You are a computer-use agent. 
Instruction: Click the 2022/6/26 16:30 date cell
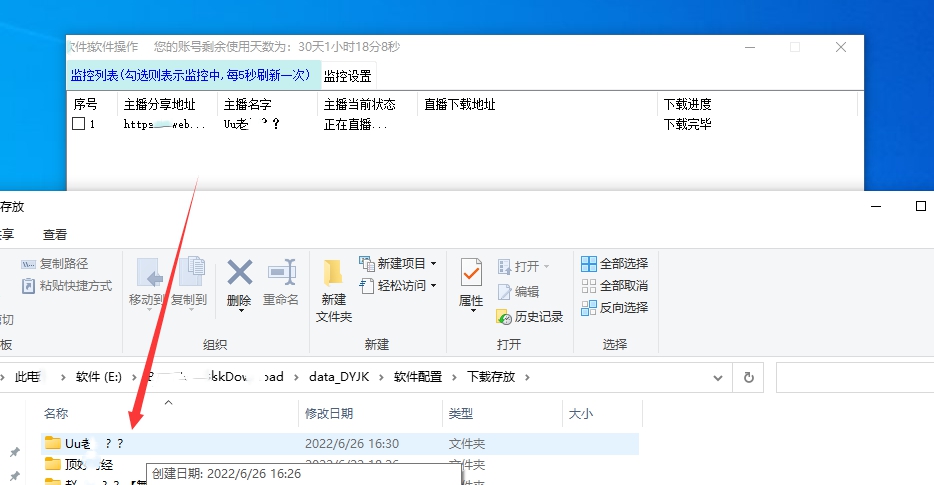(x=351, y=444)
